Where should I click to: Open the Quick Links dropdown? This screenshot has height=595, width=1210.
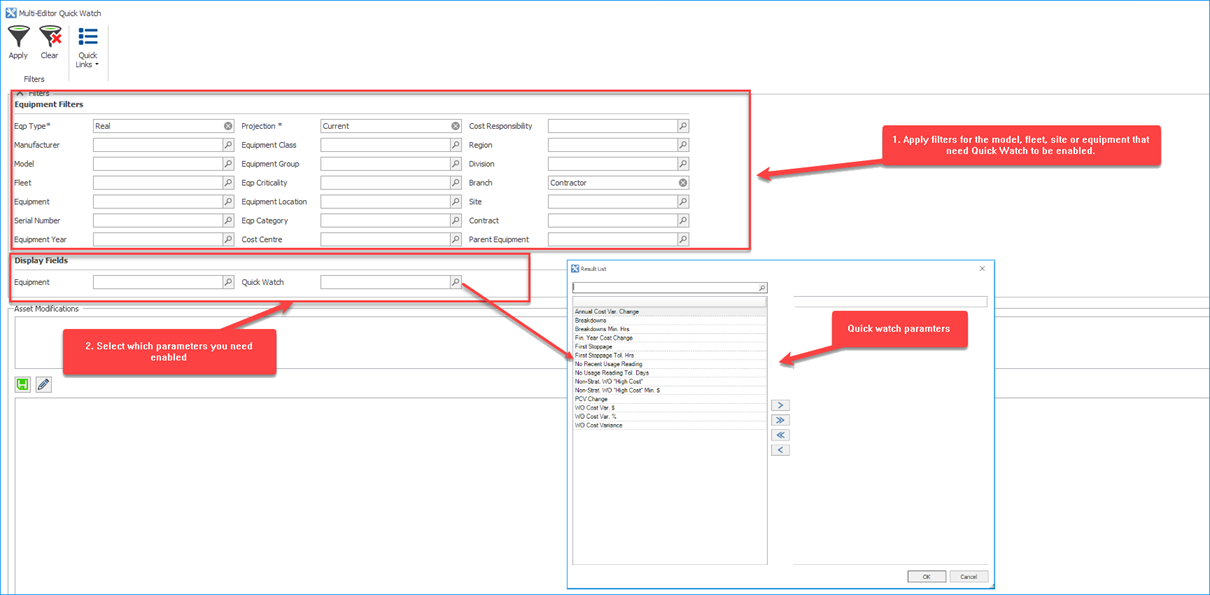click(x=88, y=47)
